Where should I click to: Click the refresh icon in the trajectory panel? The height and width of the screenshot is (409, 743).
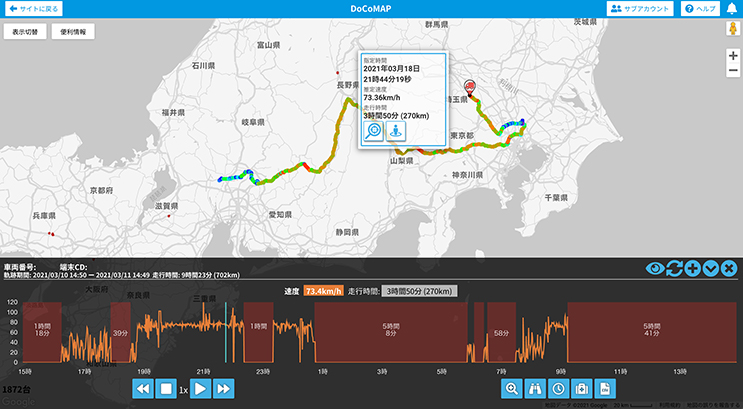point(674,268)
